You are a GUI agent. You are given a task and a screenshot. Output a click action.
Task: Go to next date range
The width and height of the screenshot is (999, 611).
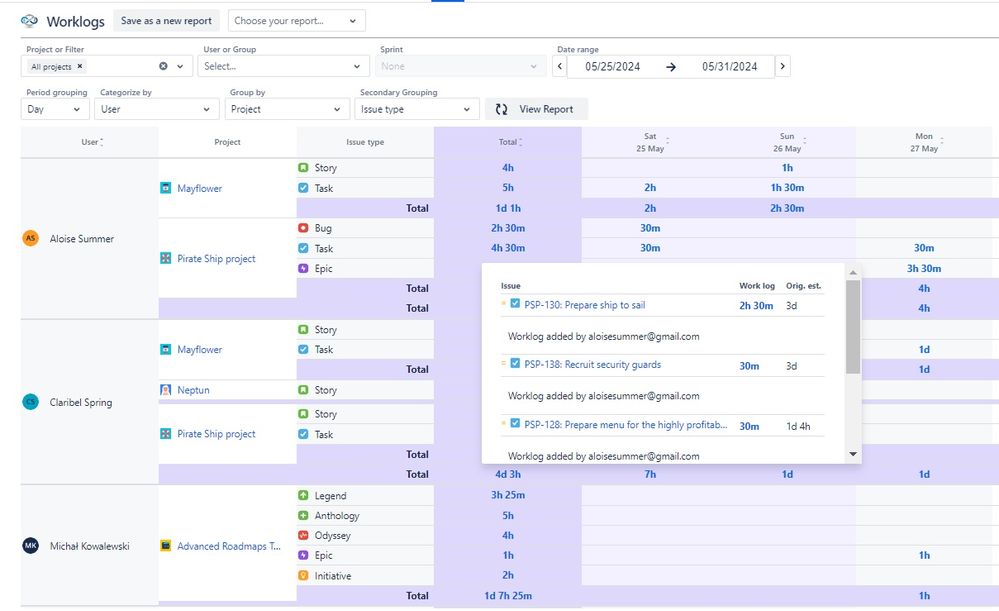(782, 66)
